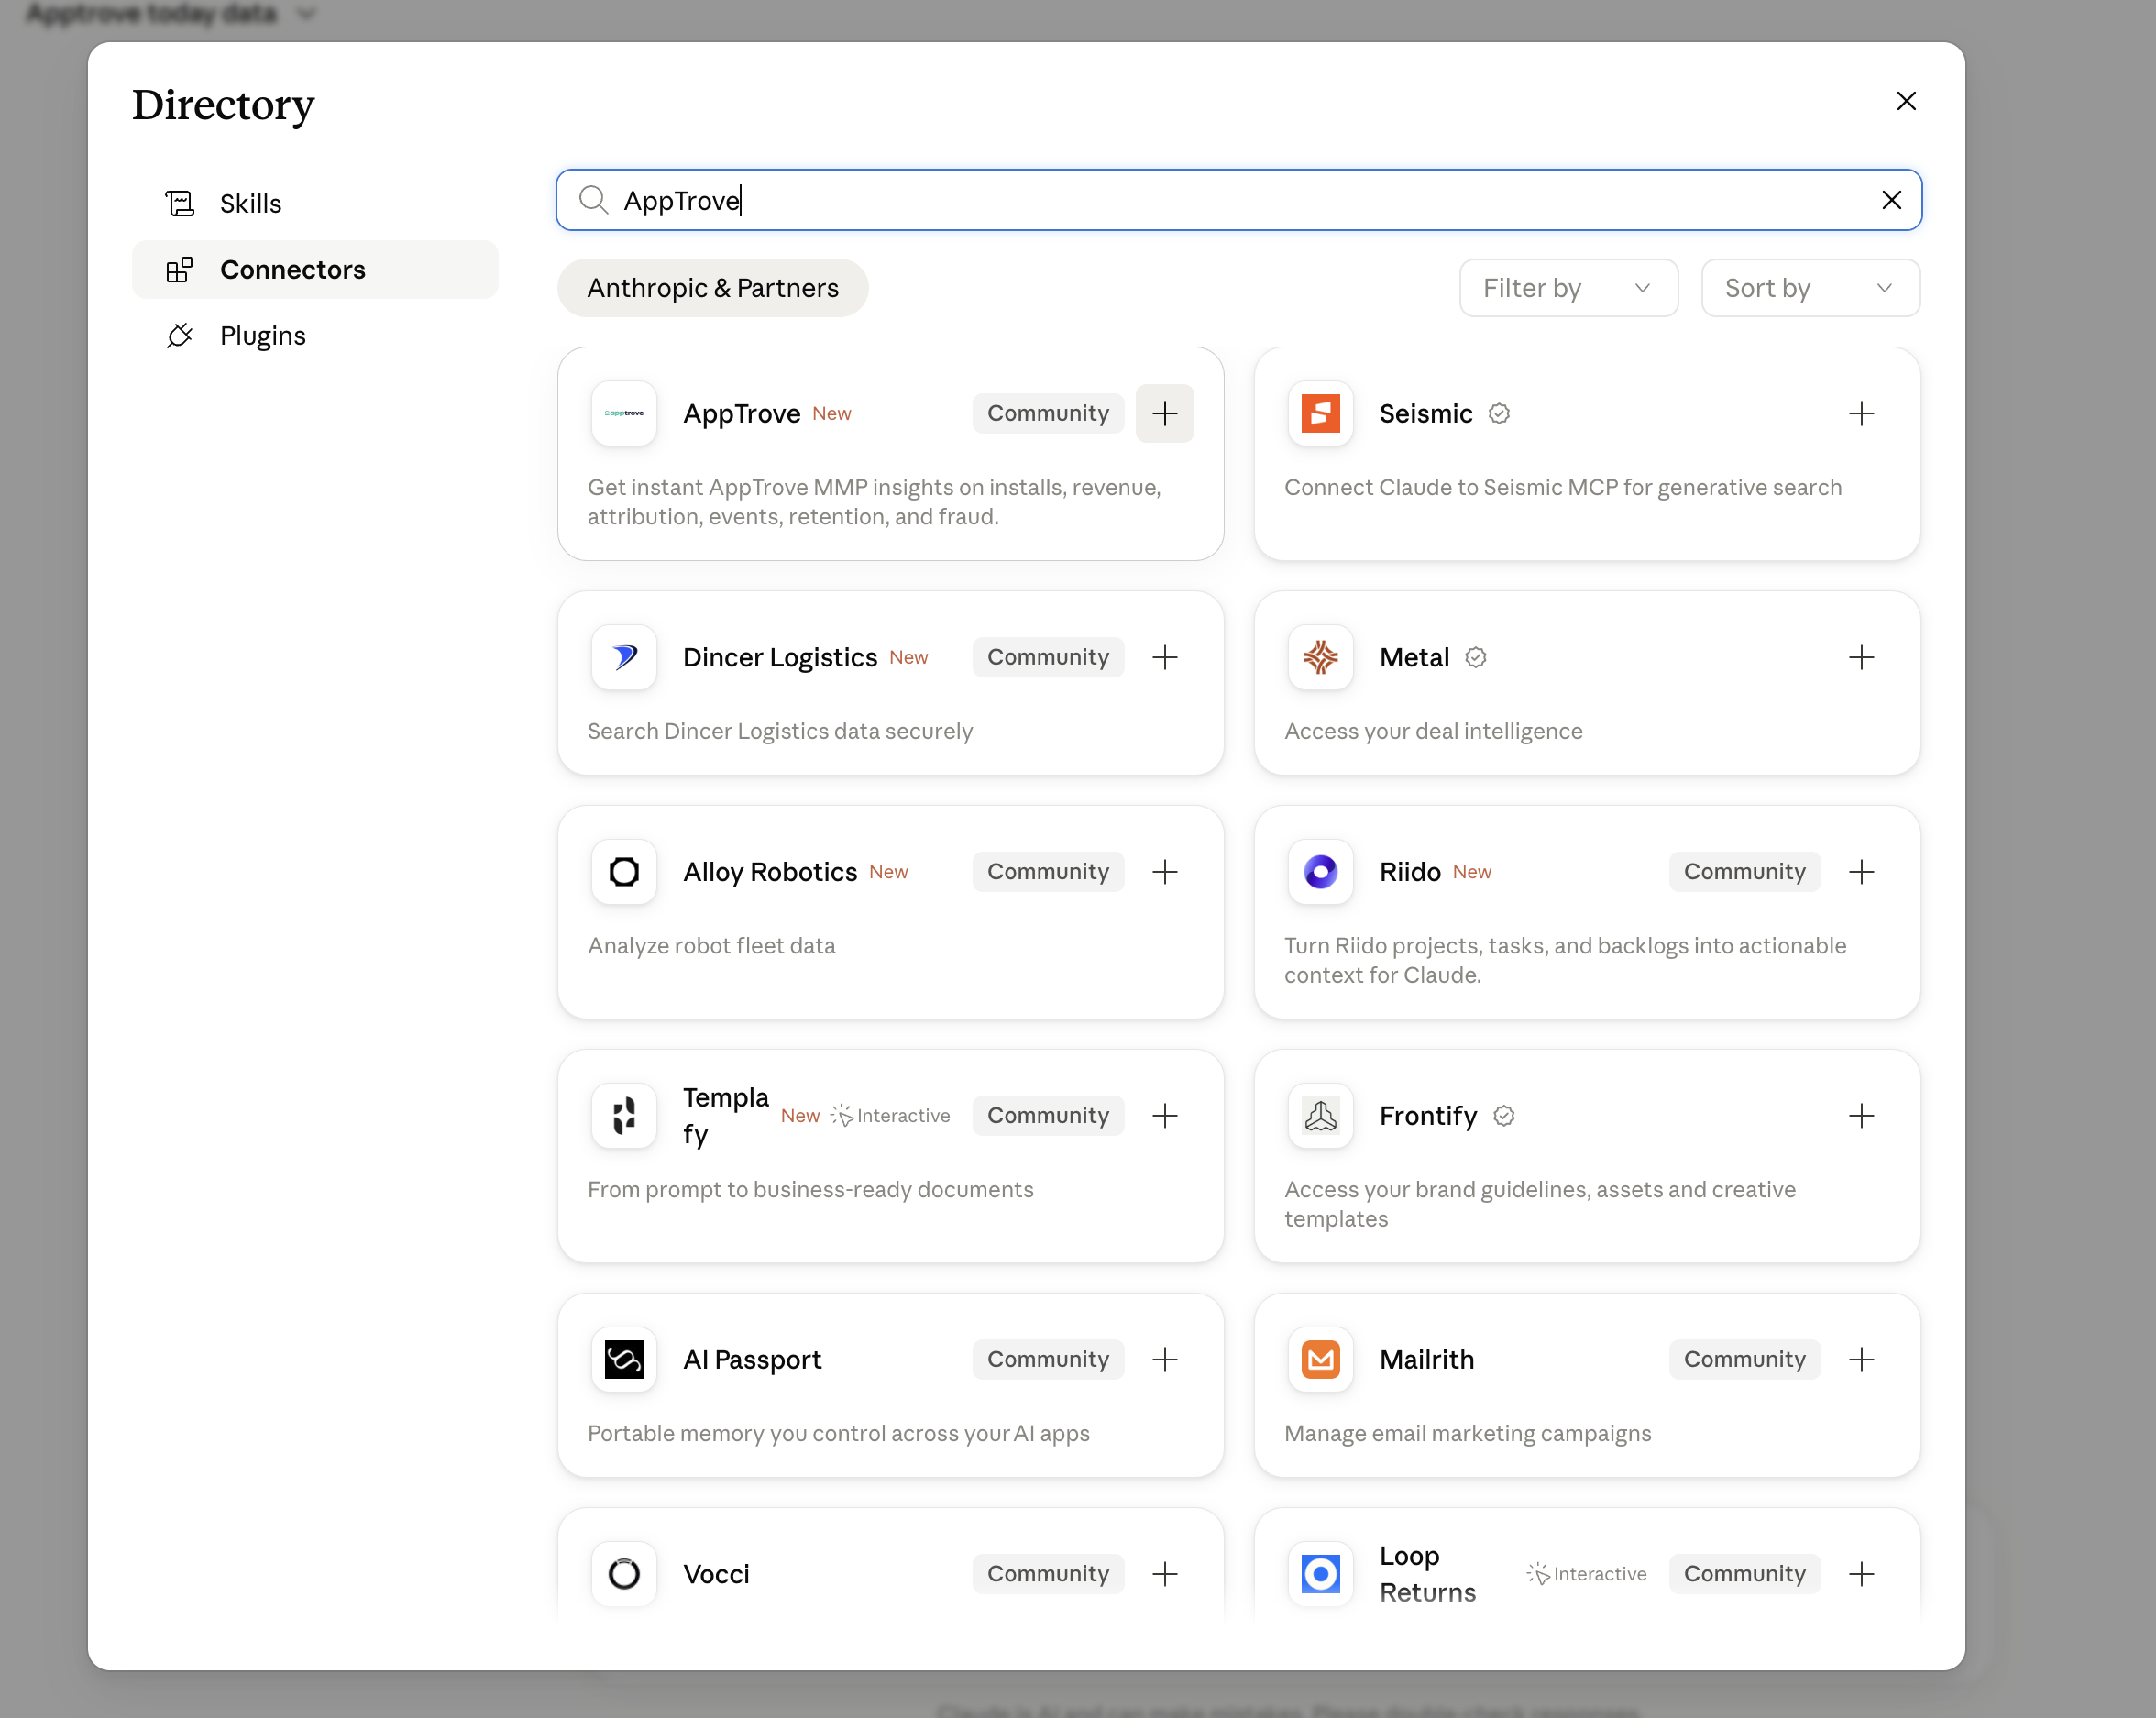The width and height of the screenshot is (2156, 1718).
Task: Click the Community tag on Mailrith card
Action: 1744,1359
